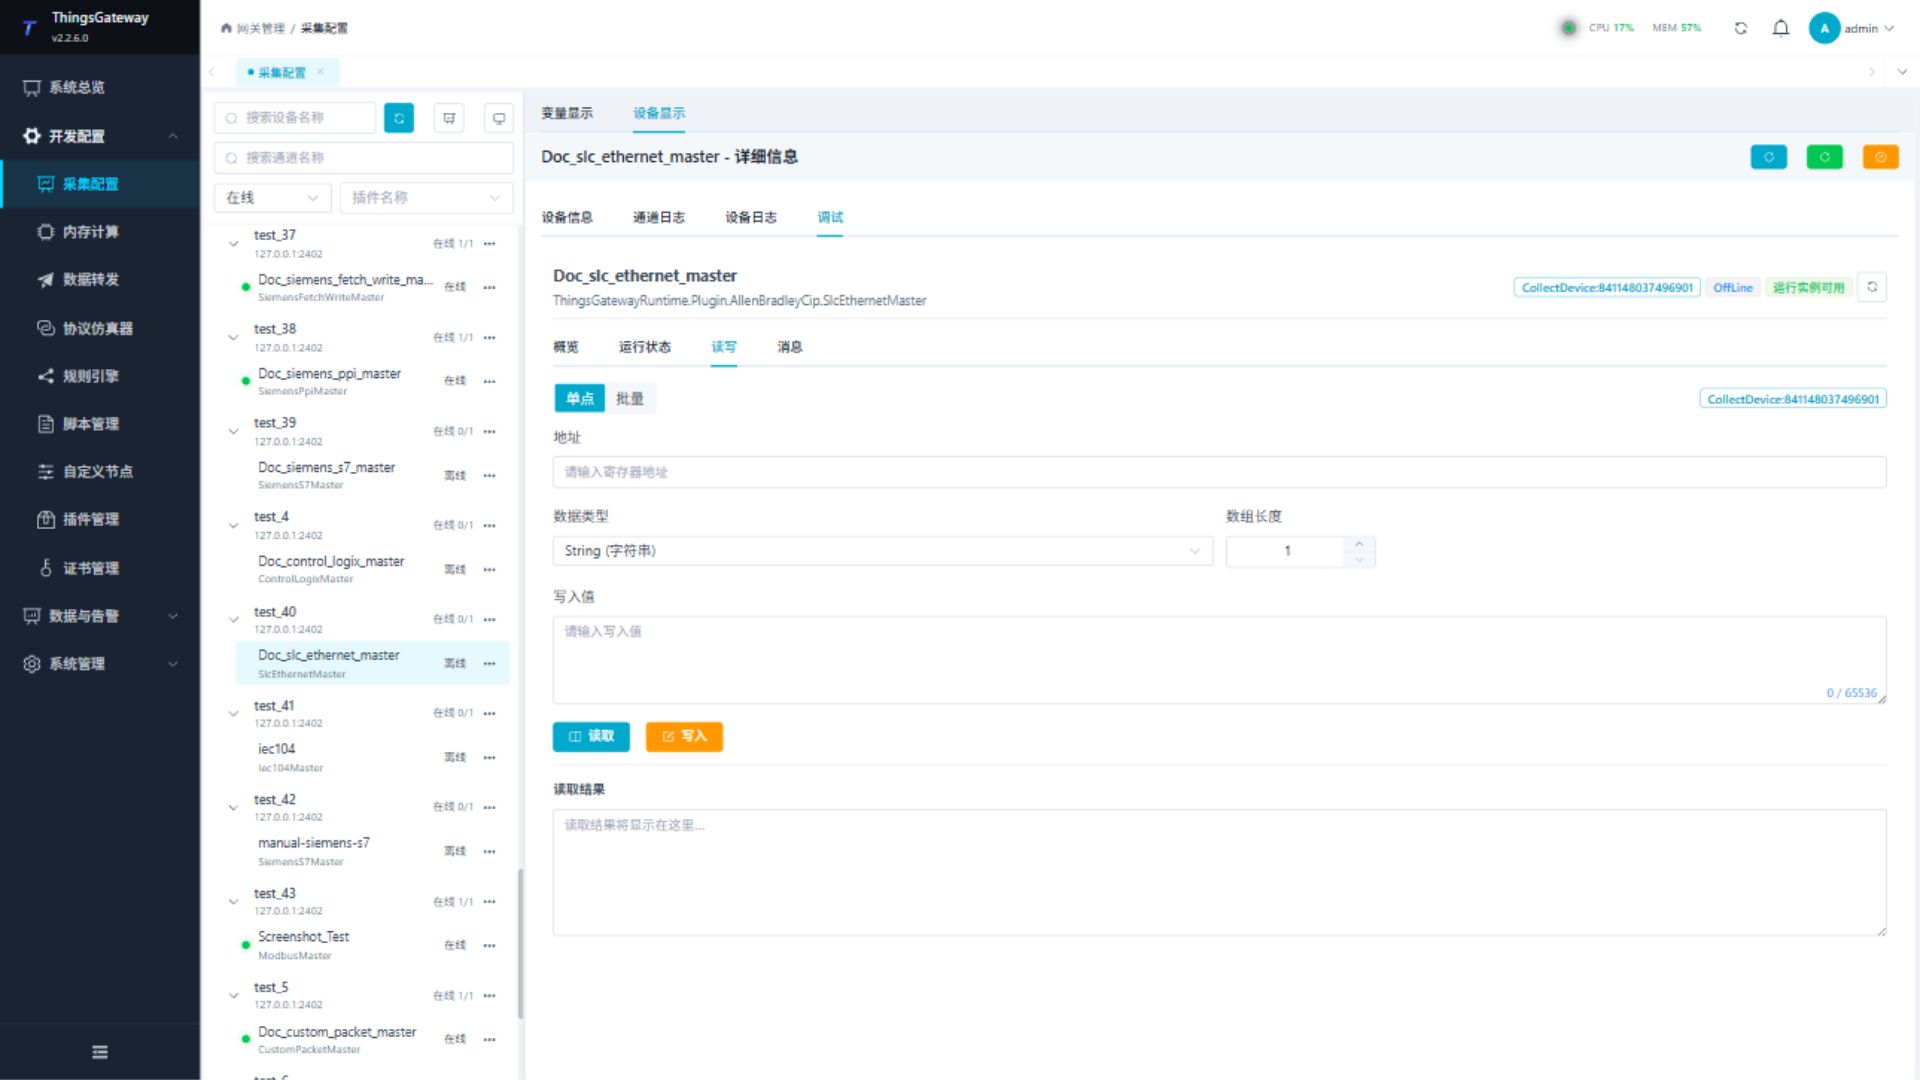Click the orange settings button in detail header
The image size is (1920, 1080).
tap(1881, 157)
